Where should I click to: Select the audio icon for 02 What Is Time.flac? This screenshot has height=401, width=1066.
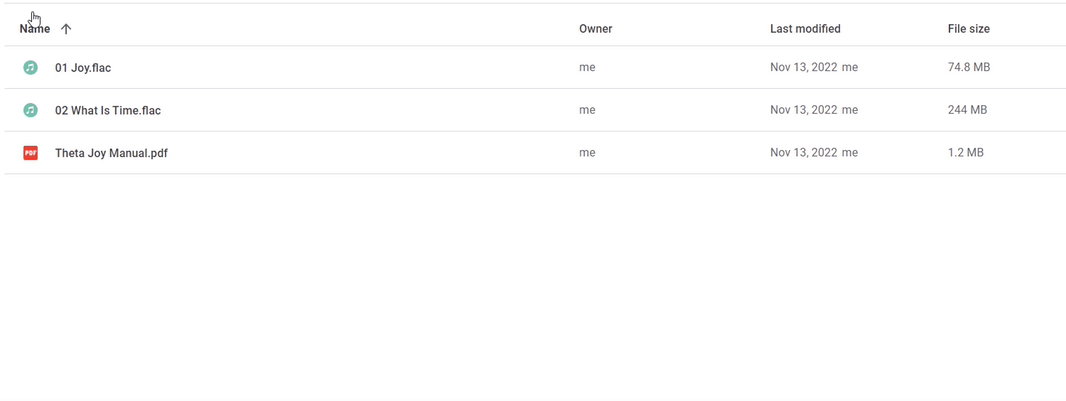pyautogui.click(x=31, y=109)
